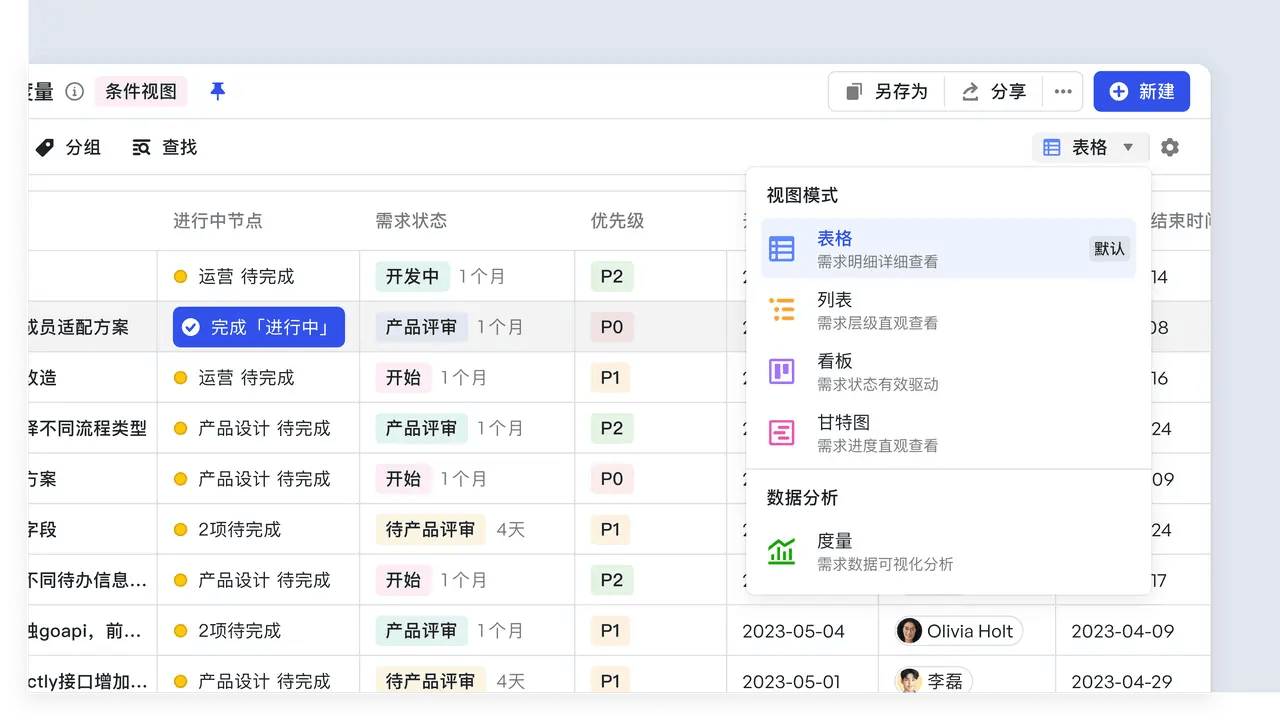Click the 成员适配方案 requirement name
Viewport: 1280px width, 727px height.
pyautogui.click(x=78, y=327)
